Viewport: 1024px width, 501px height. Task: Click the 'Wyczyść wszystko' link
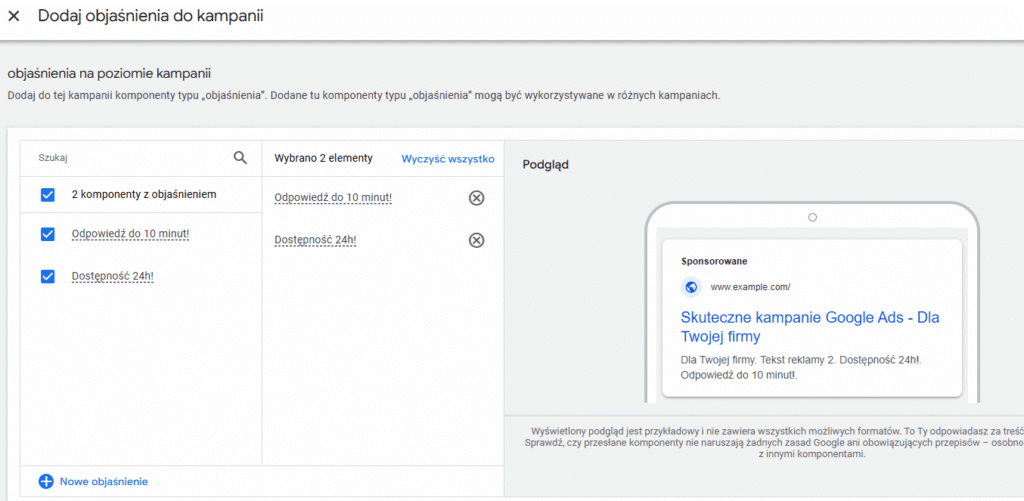click(448, 158)
